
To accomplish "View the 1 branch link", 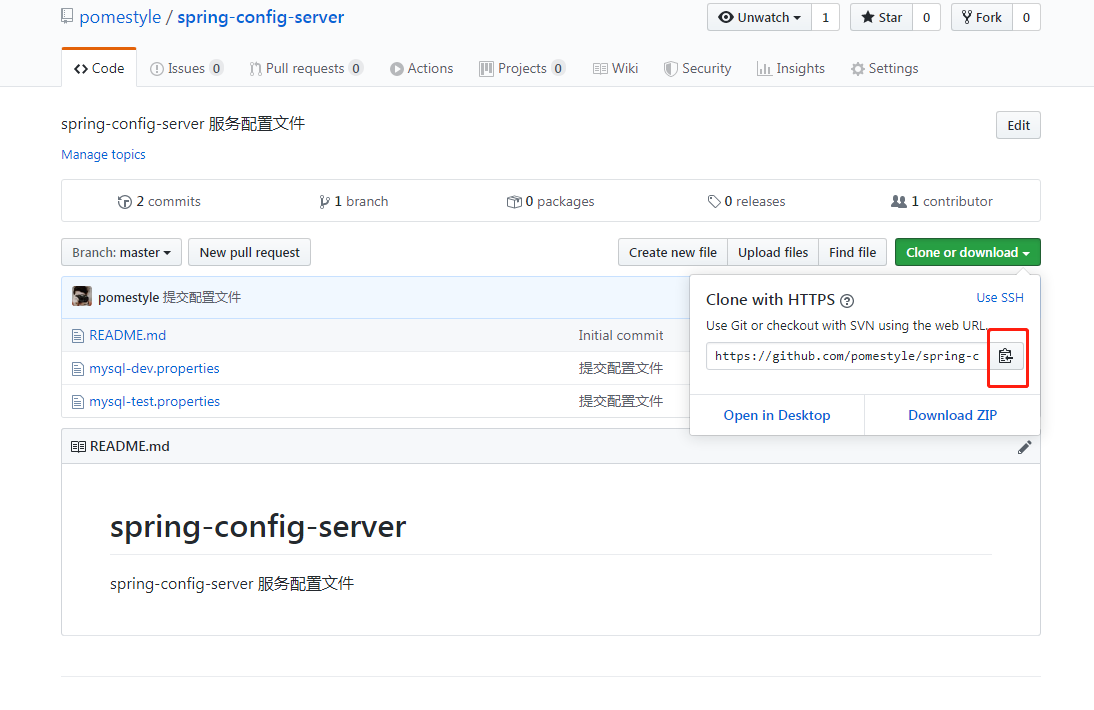I will tap(354, 202).
